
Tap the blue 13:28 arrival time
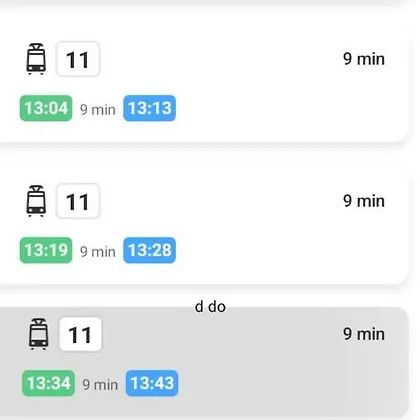[x=150, y=250]
